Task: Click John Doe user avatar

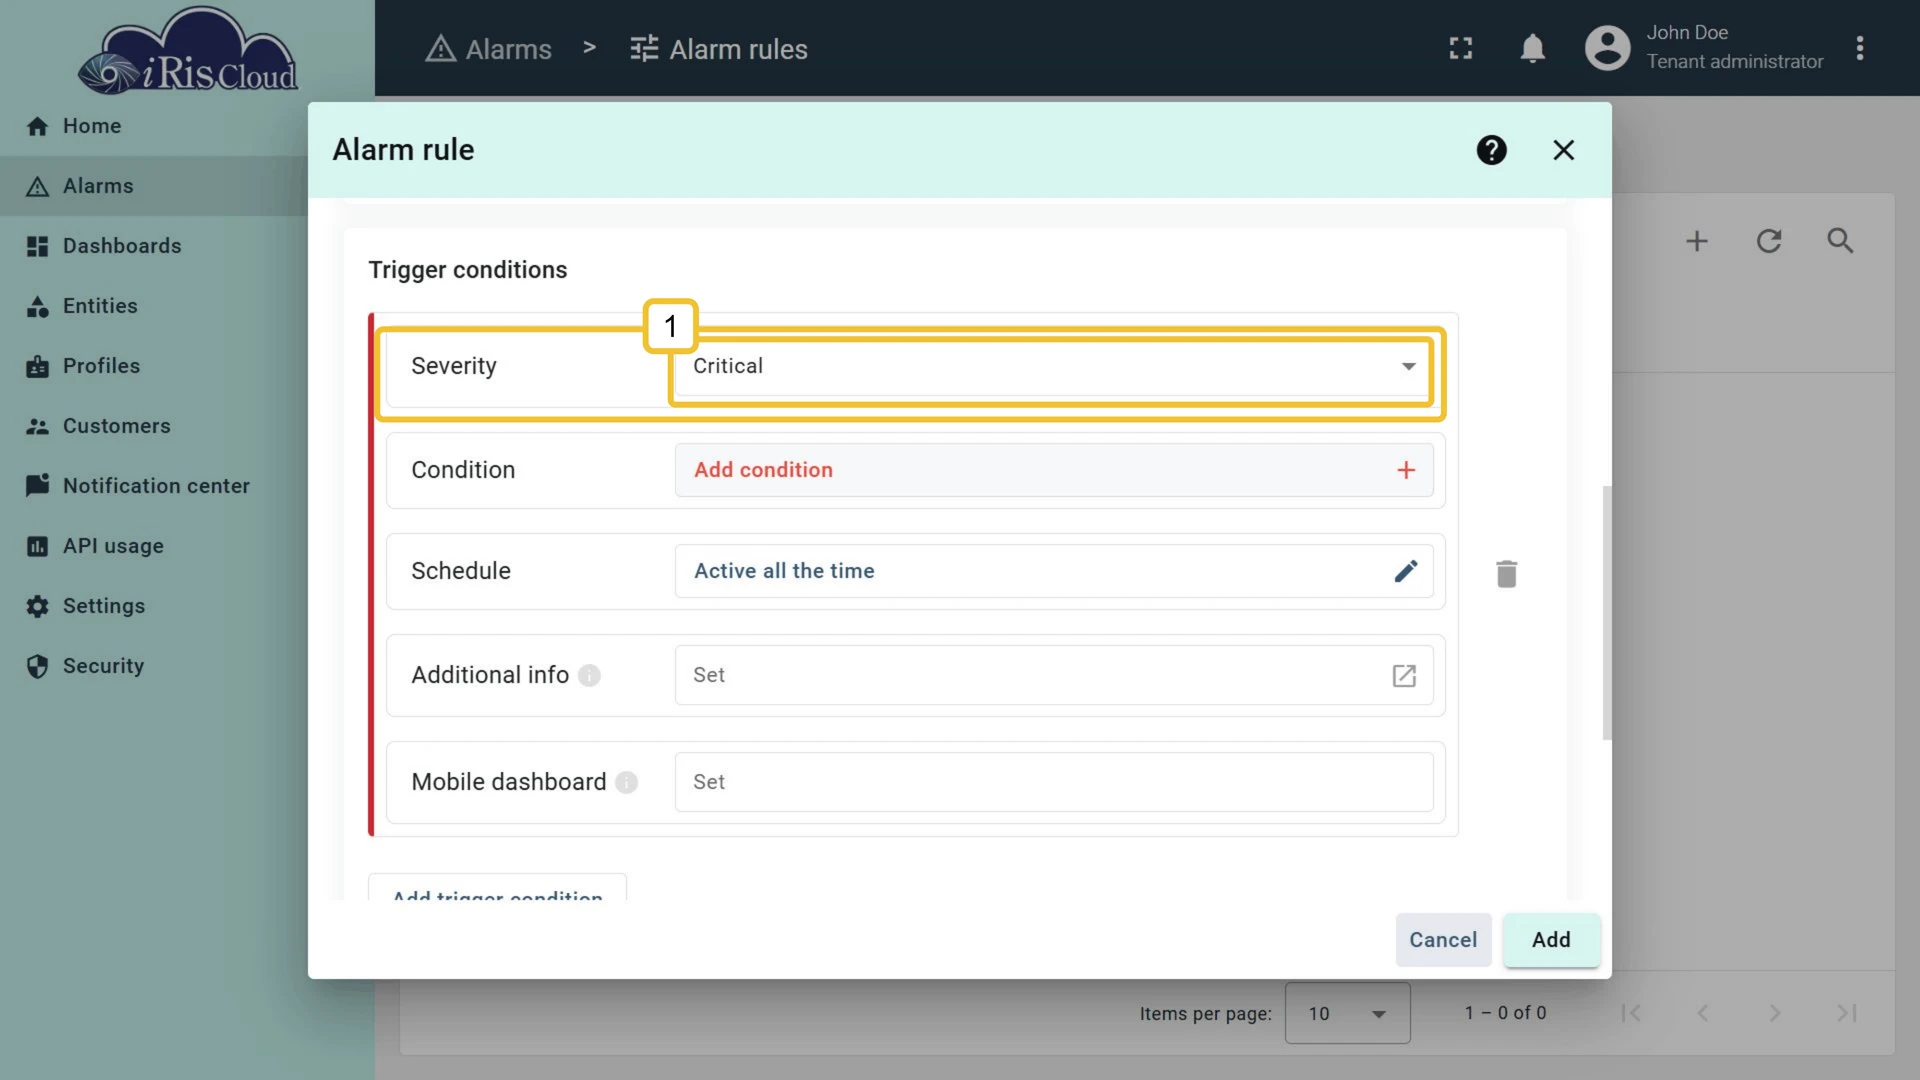Action: [x=1607, y=48]
